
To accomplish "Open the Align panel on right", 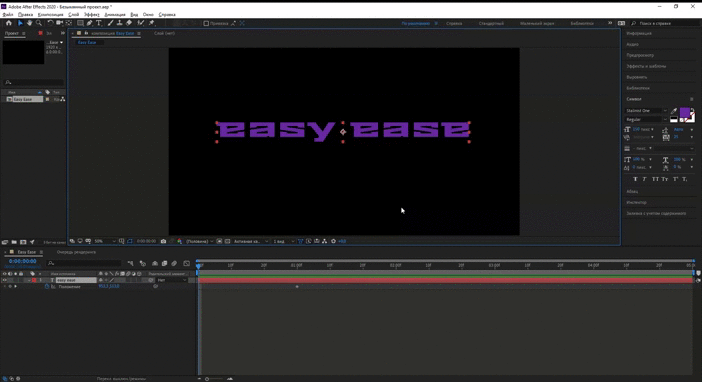I will pyautogui.click(x=637, y=77).
